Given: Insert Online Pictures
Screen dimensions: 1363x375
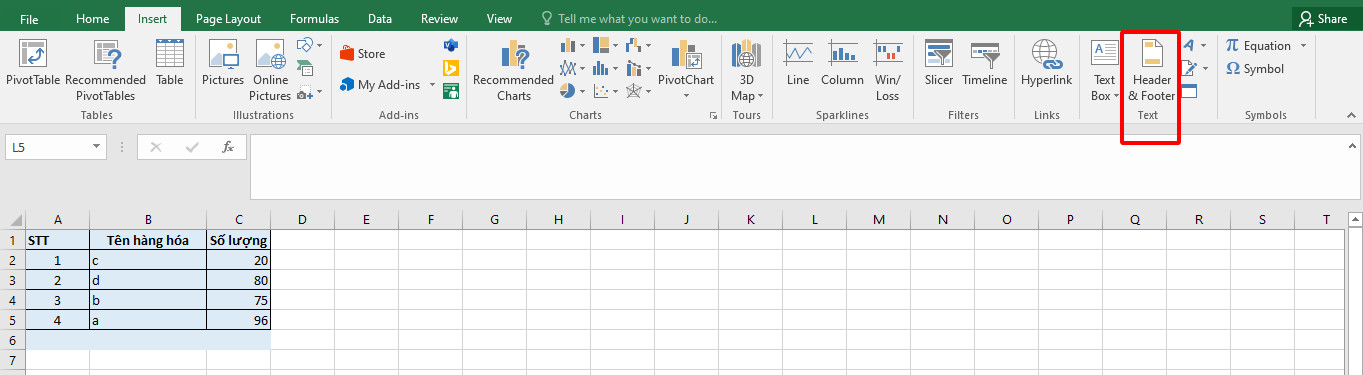Looking at the screenshot, I should (270, 70).
